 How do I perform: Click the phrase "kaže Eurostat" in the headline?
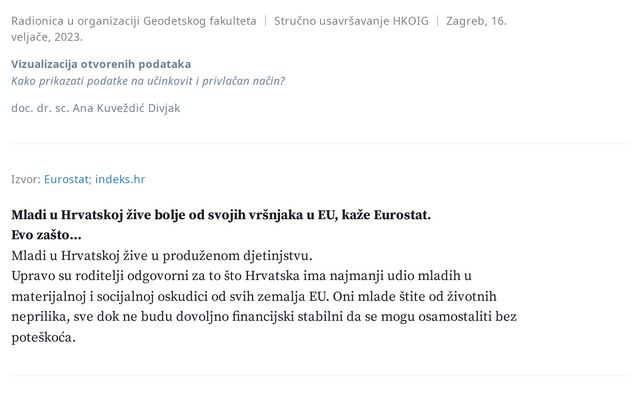385,215
